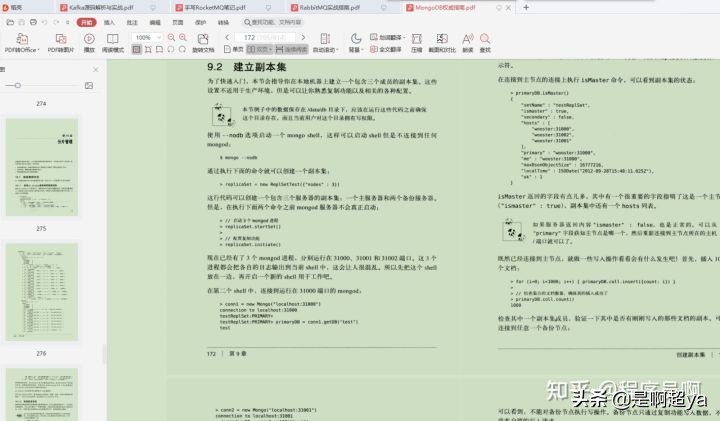Open the PDF转Office converter
This screenshot has height=421, width=720.
tap(22, 43)
